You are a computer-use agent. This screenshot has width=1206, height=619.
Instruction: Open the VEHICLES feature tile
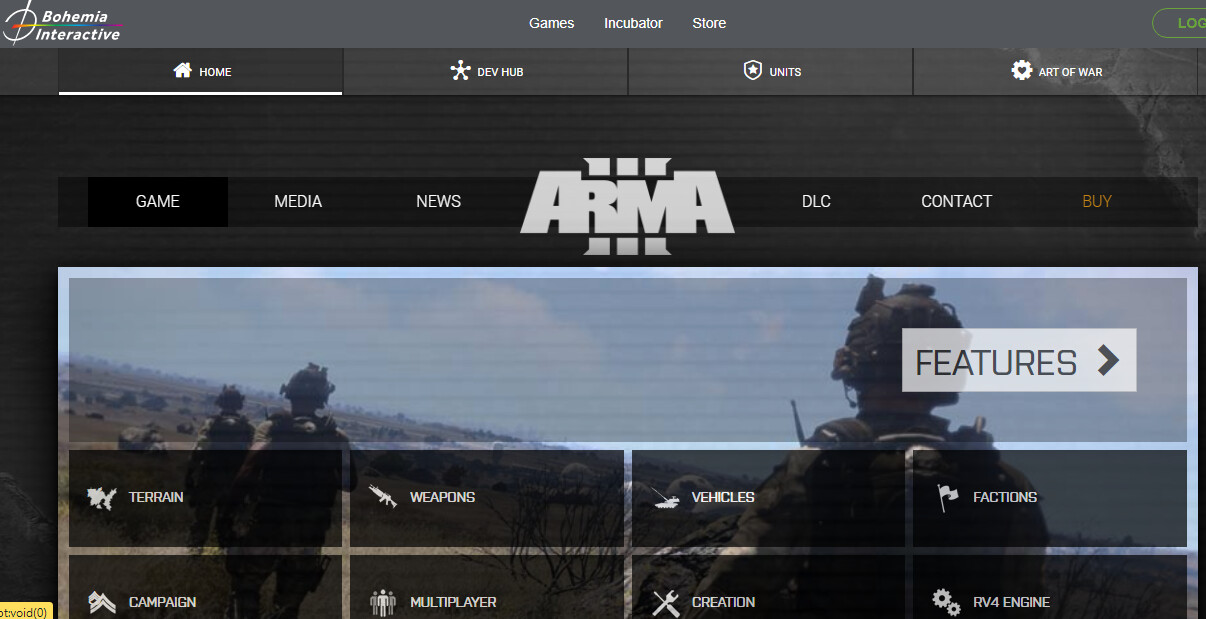pos(768,498)
